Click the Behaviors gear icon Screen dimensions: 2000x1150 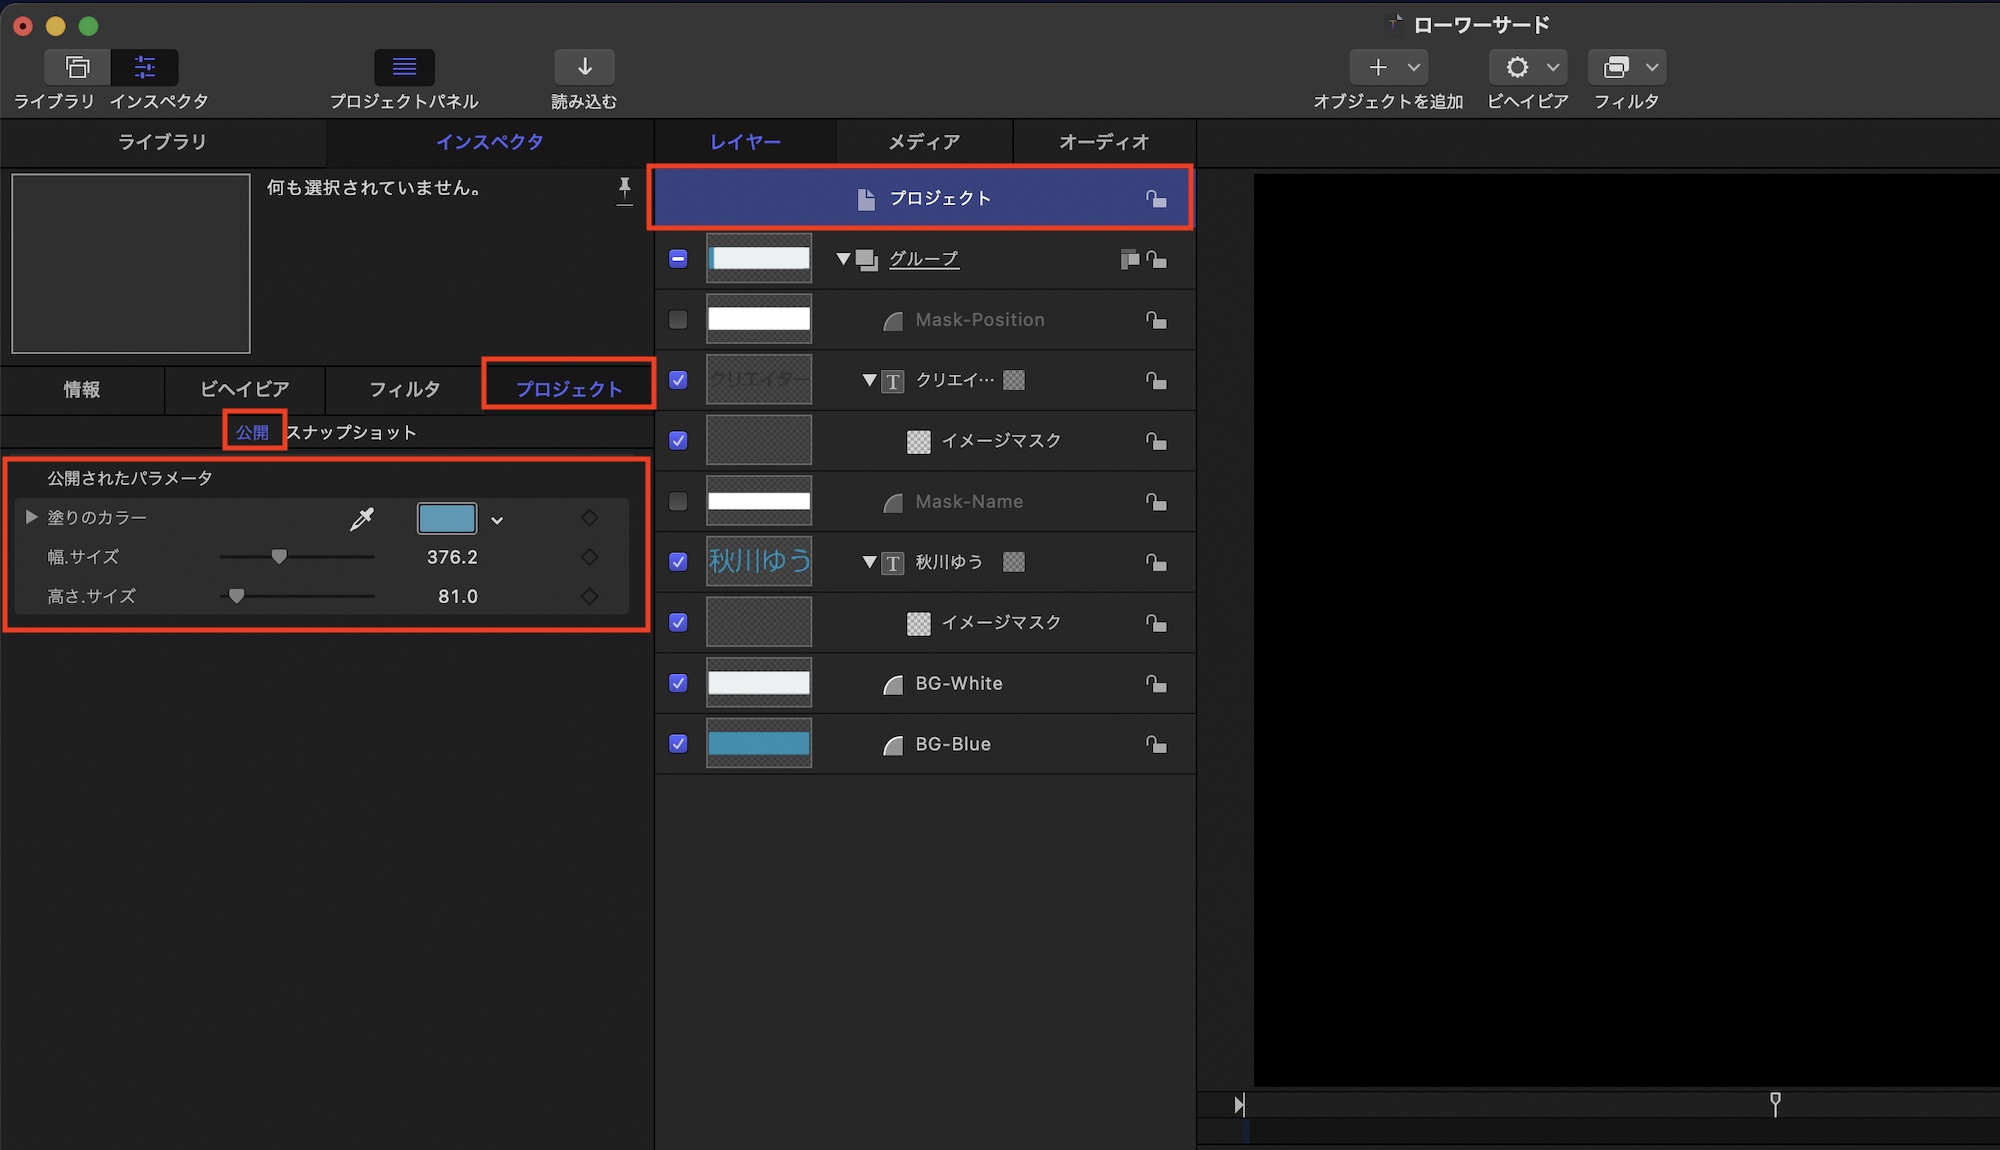(x=1517, y=67)
